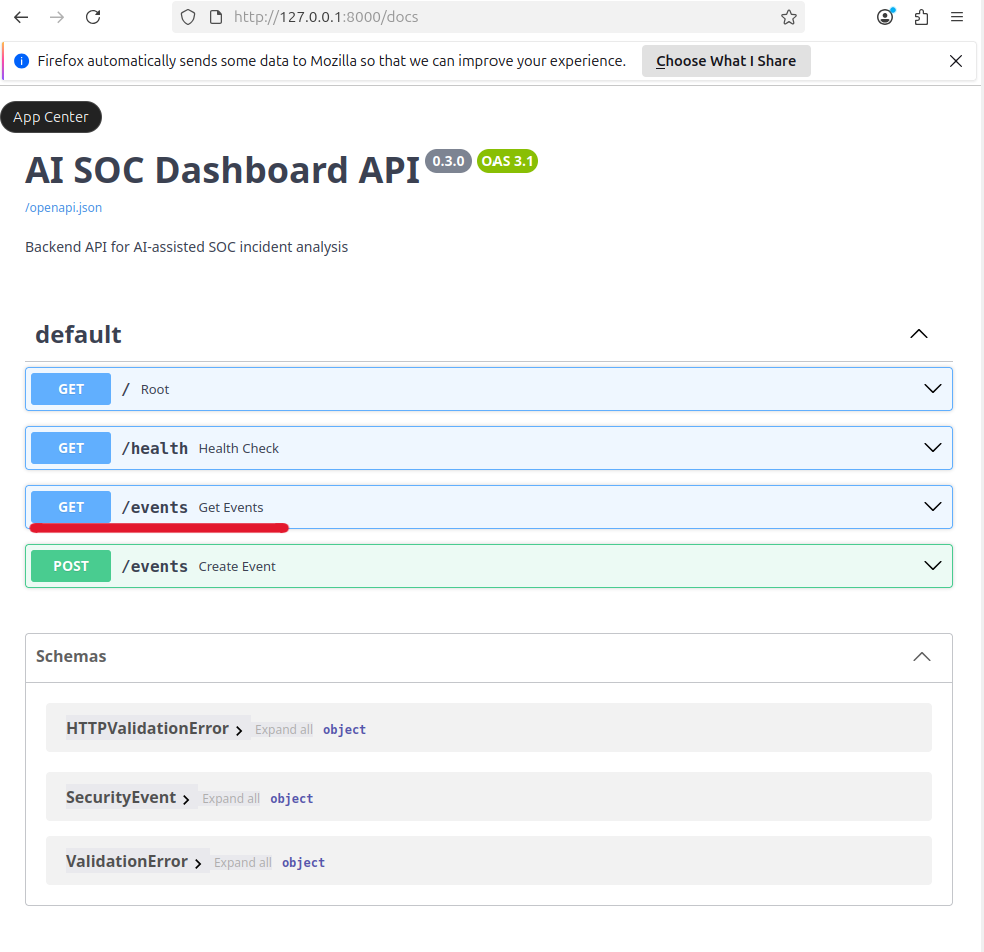The width and height of the screenshot is (984, 952).
Task: Click Expand all for ValidationError
Action: [x=243, y=862]
